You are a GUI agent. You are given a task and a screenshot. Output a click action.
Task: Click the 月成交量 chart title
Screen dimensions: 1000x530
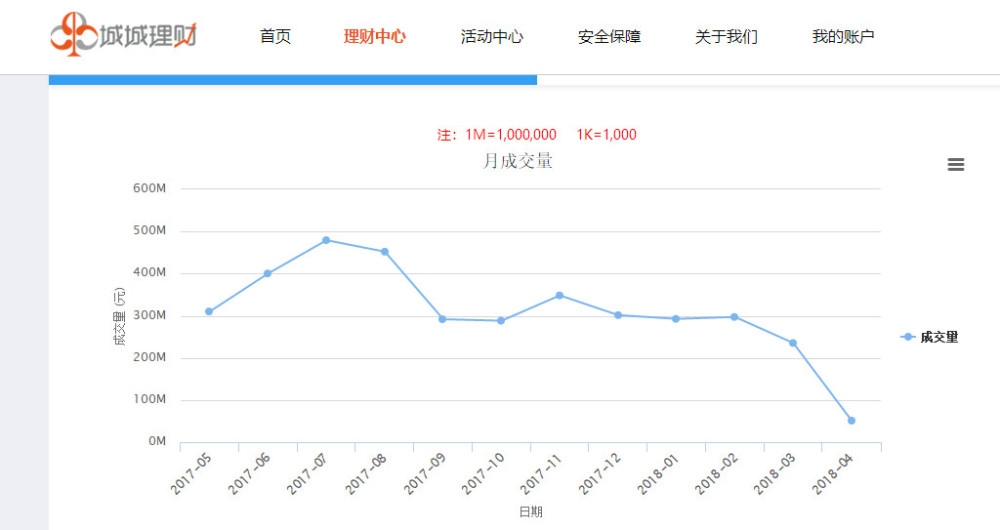point(517,160)
